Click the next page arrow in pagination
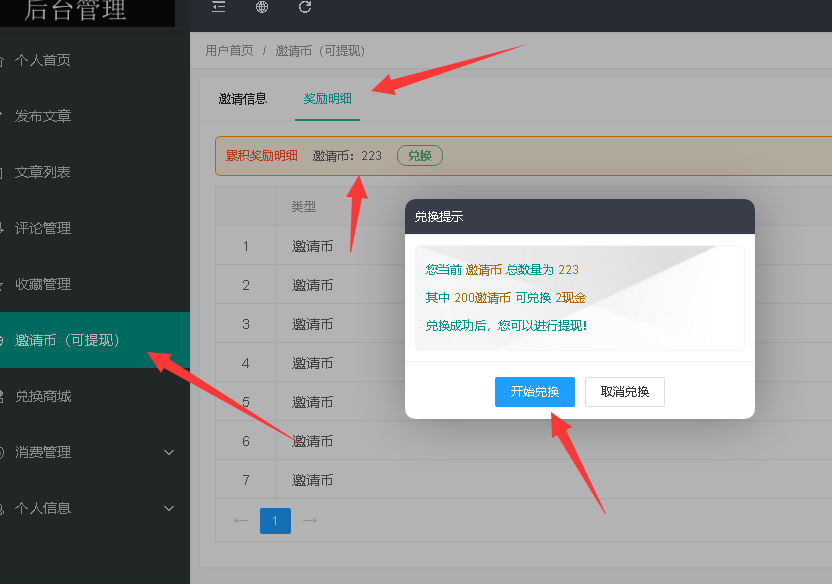 (310, 520)
